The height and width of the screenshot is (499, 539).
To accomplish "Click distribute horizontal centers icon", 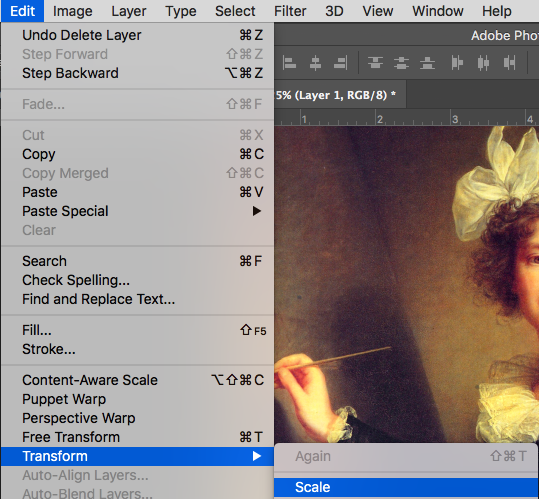I will point(483,63).
